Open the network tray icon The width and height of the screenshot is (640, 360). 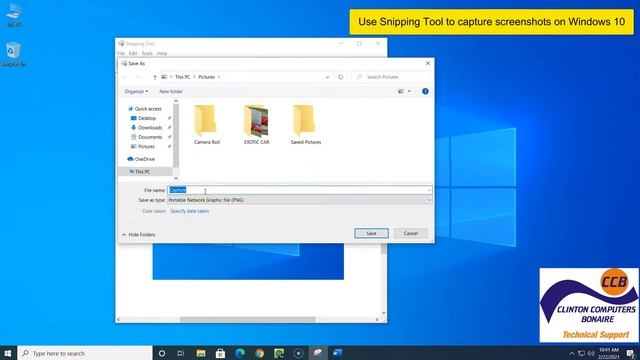tap(581, 353)
